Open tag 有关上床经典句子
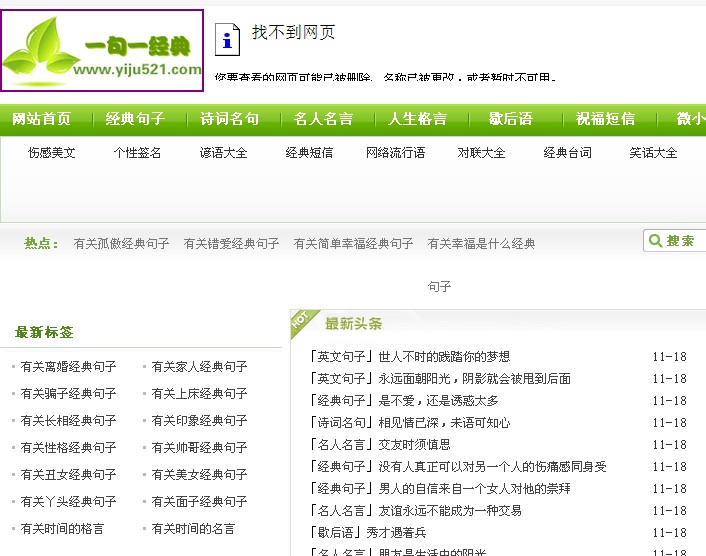Viewport: 706px width, 556px height. point(199,393)
